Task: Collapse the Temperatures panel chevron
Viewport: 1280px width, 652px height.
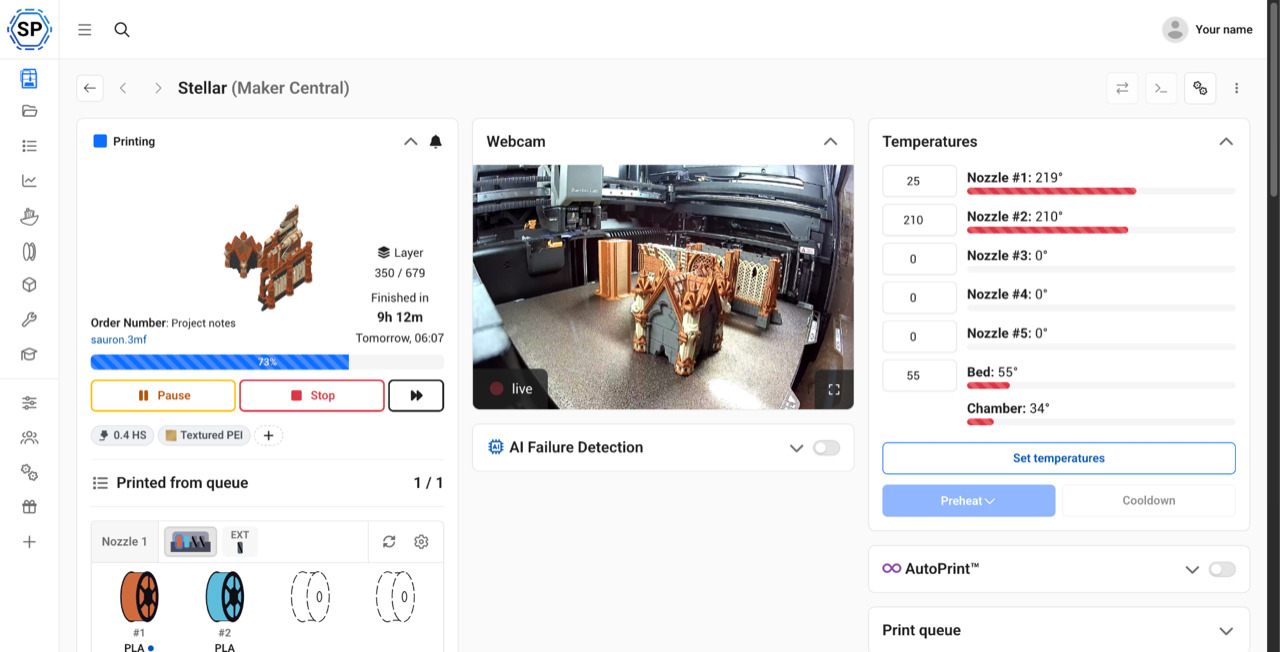Action: (x=1226, y=142)
